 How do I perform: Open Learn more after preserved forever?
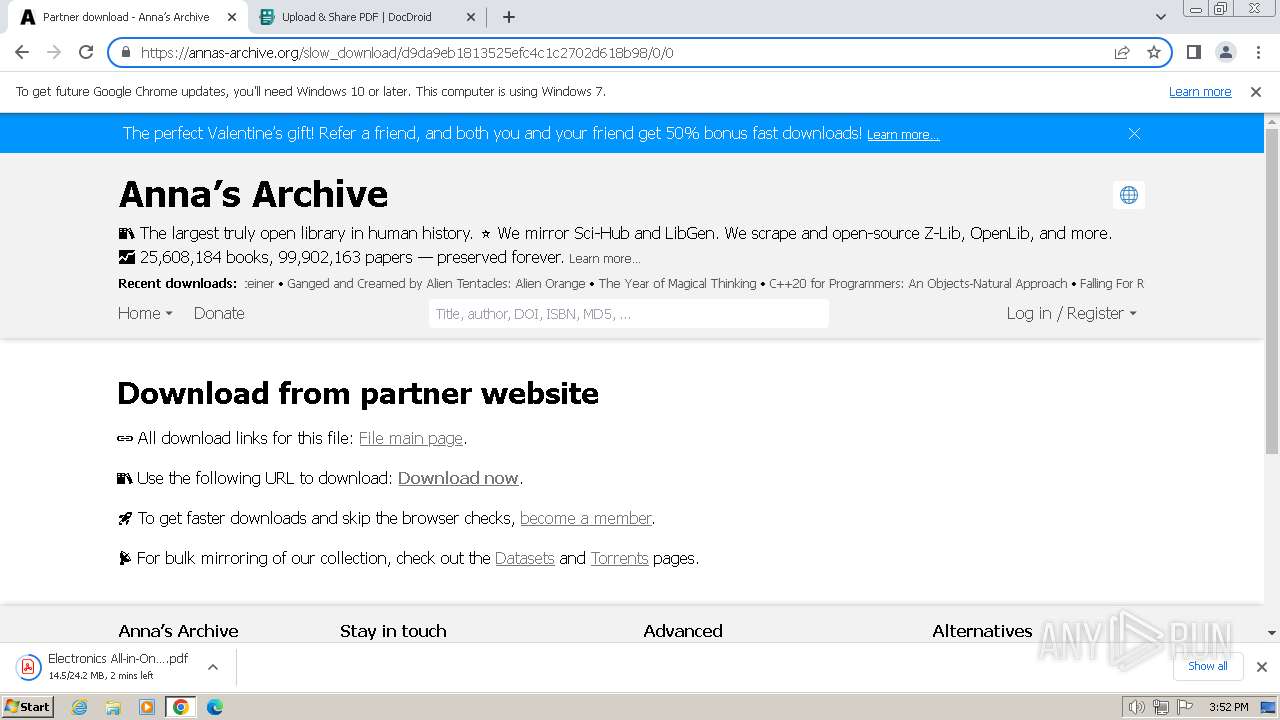[604, 258]
